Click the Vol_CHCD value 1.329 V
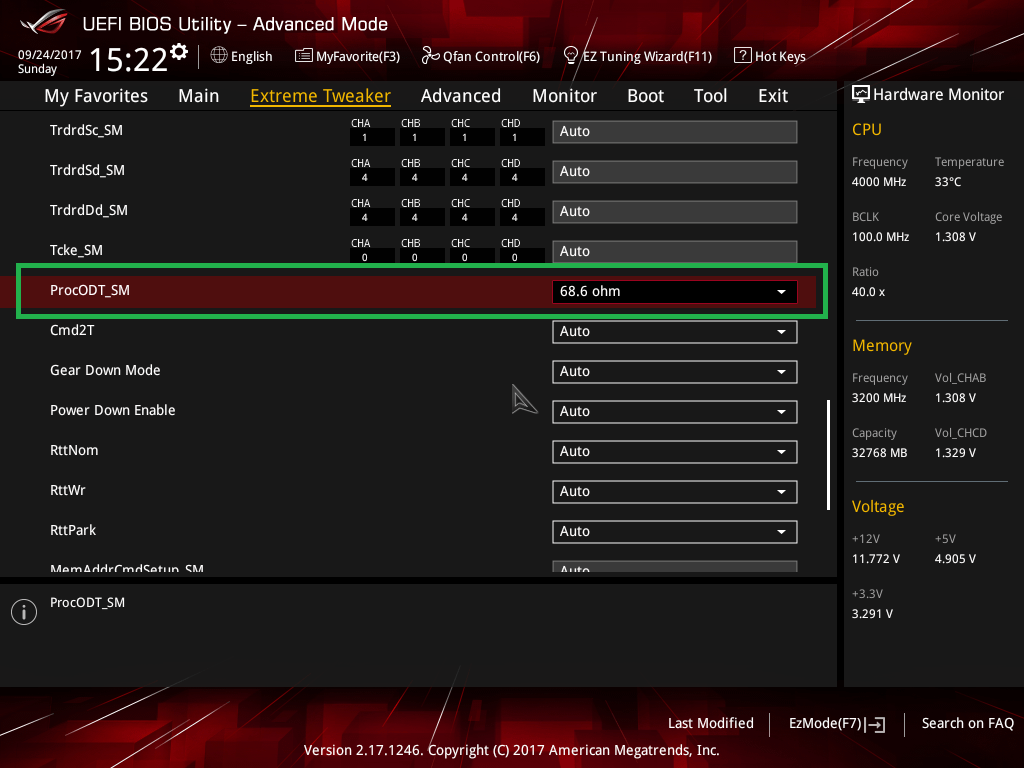The width and height of the screenshot is (1024, 768). point(955,453)
